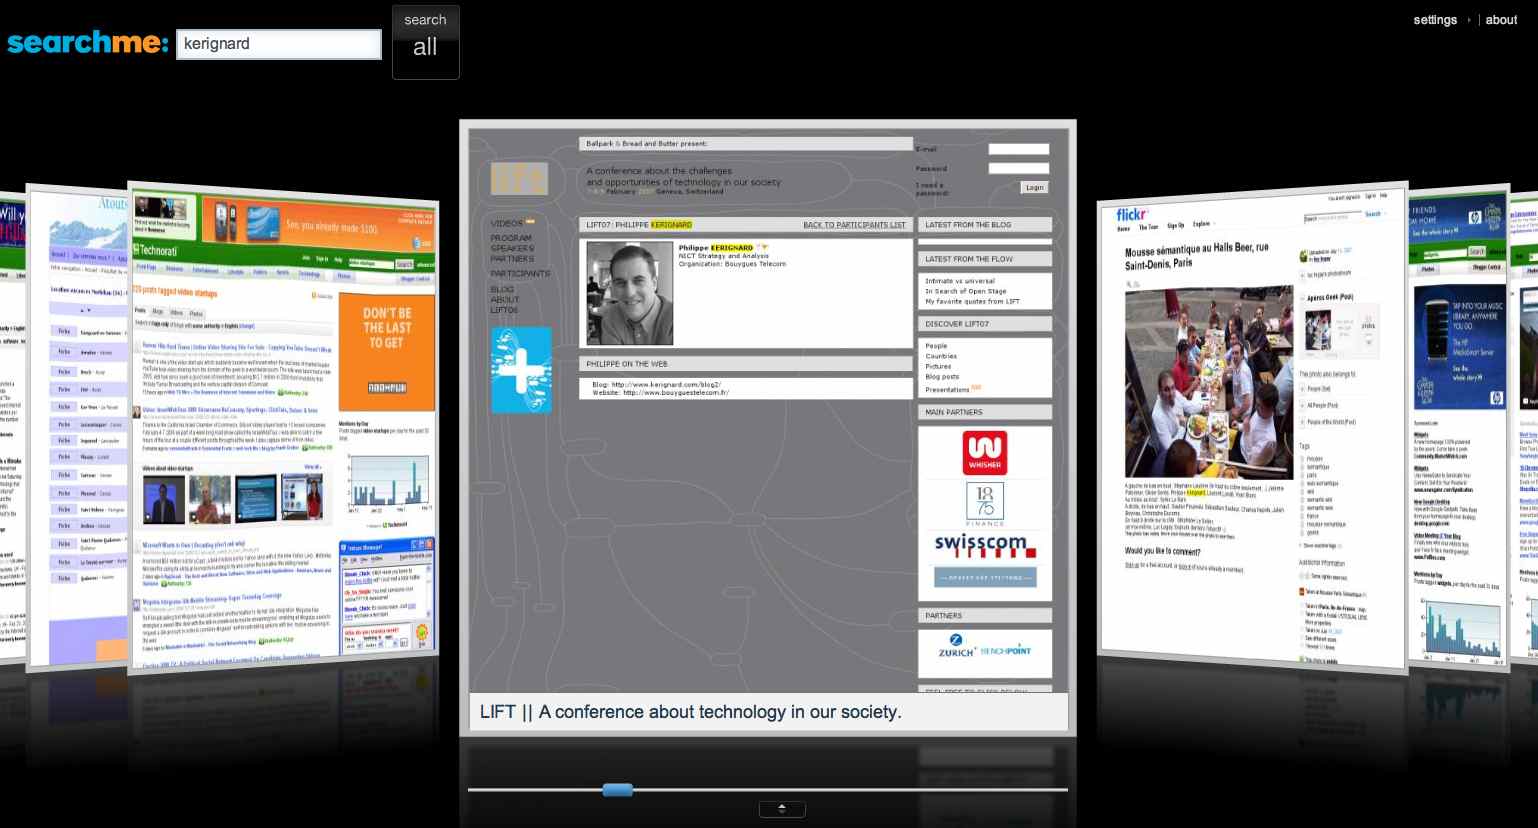1538x828 pixels.
Task: Click SPEAKERS in LIFT page menu
Action: [512, 248]
